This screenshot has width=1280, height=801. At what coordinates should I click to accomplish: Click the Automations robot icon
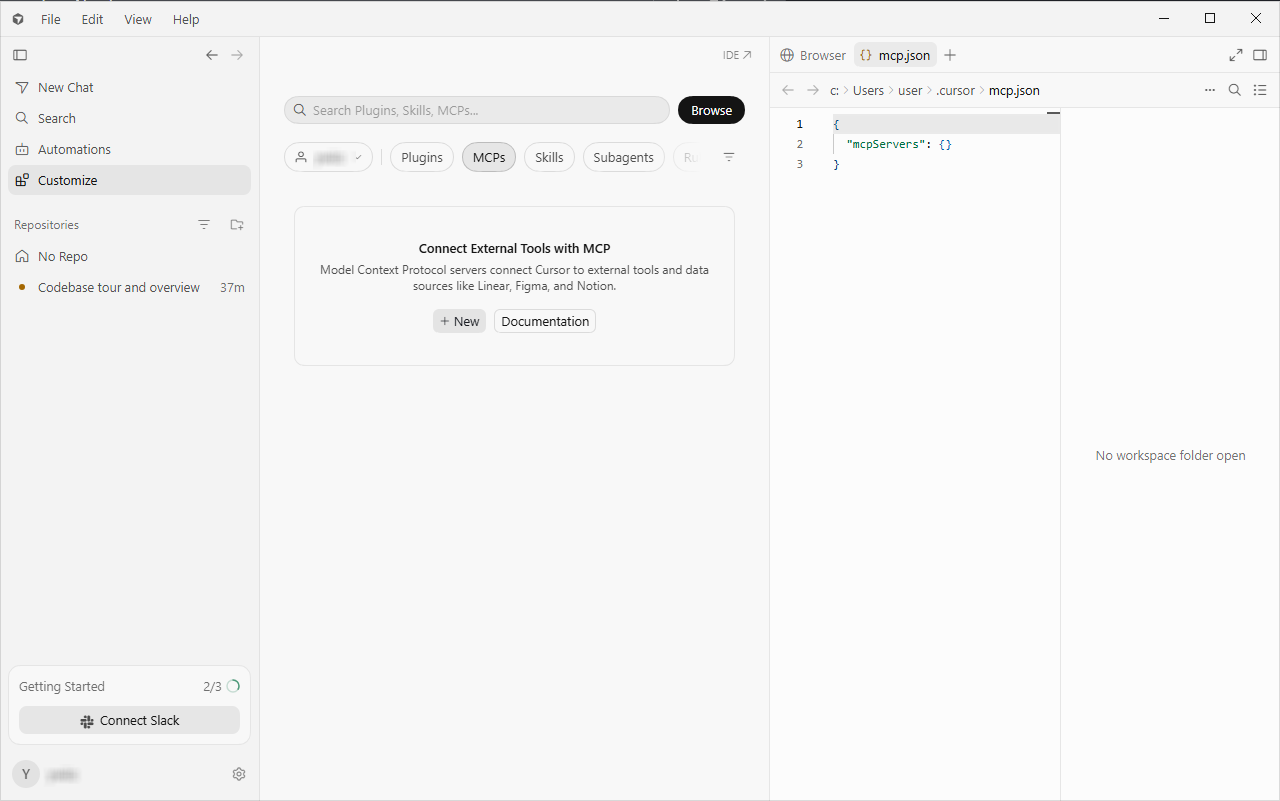click(x=22, y=149)
